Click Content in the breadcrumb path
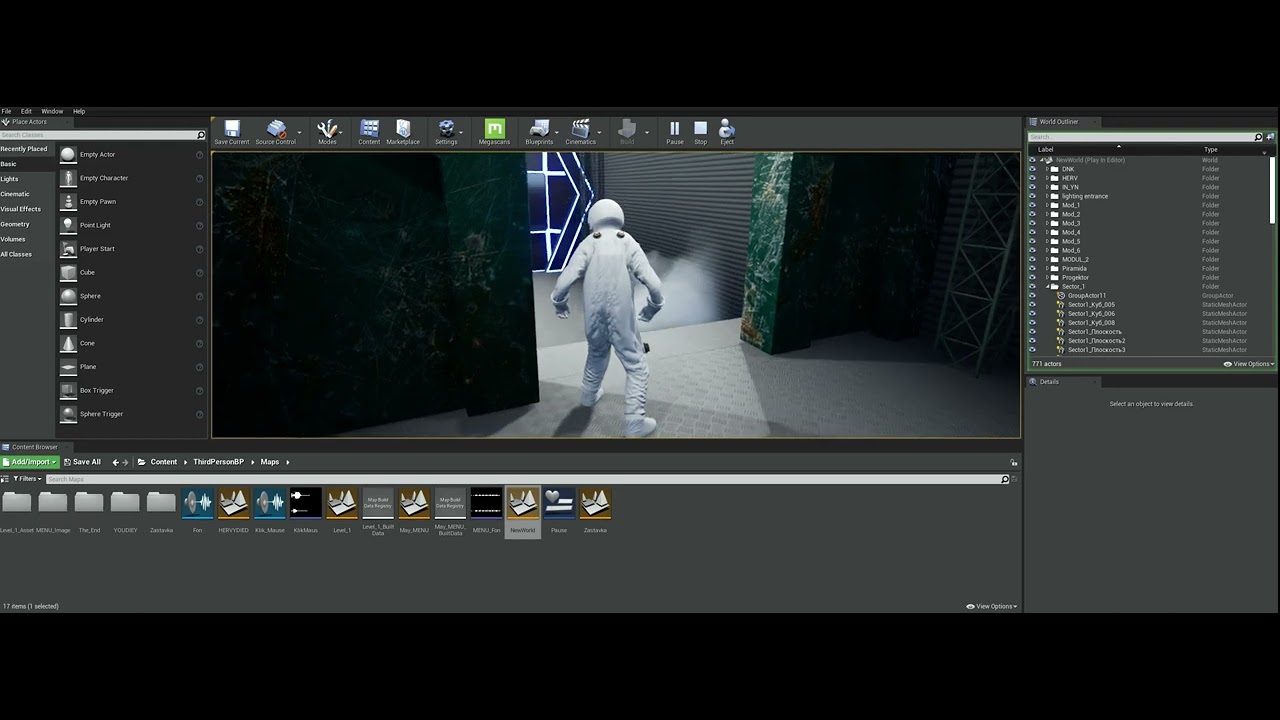The width and height of the screenshot is (1280, 720). pos(164,462)
